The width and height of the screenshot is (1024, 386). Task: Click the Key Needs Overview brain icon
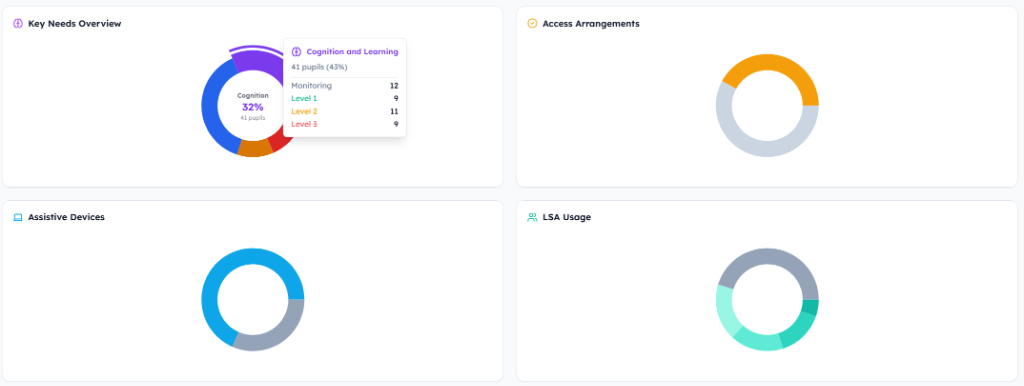click(18, 24)
